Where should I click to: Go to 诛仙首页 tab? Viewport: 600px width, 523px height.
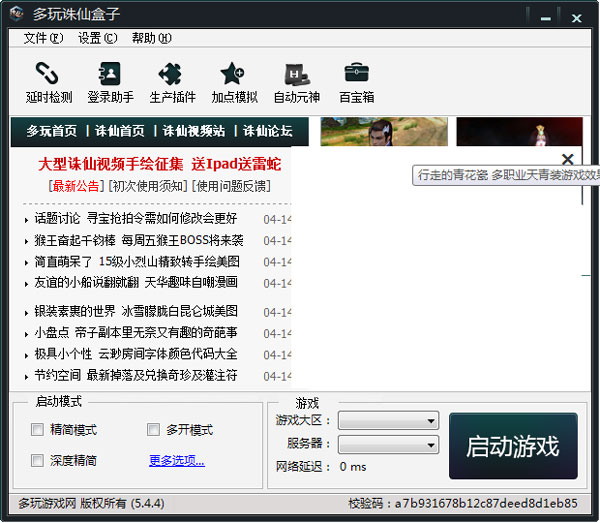click(x=120, y=131)
